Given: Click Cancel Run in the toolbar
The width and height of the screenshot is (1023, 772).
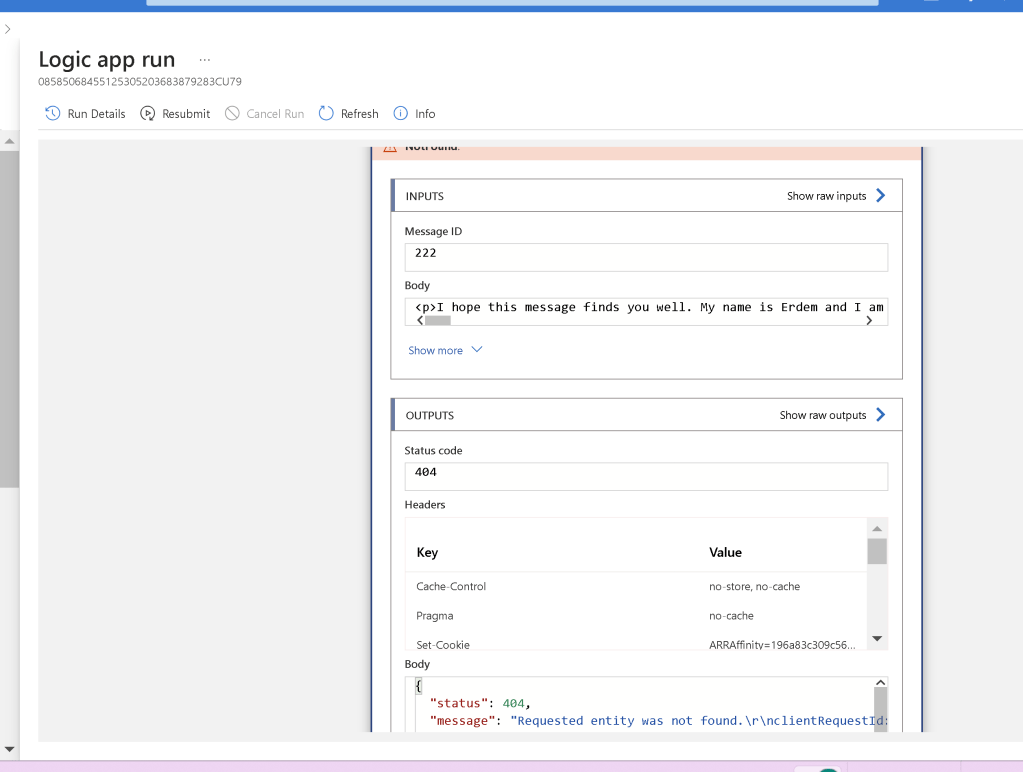Looking at the screenshot, I should pyautogui.click(x=264, y=114).
